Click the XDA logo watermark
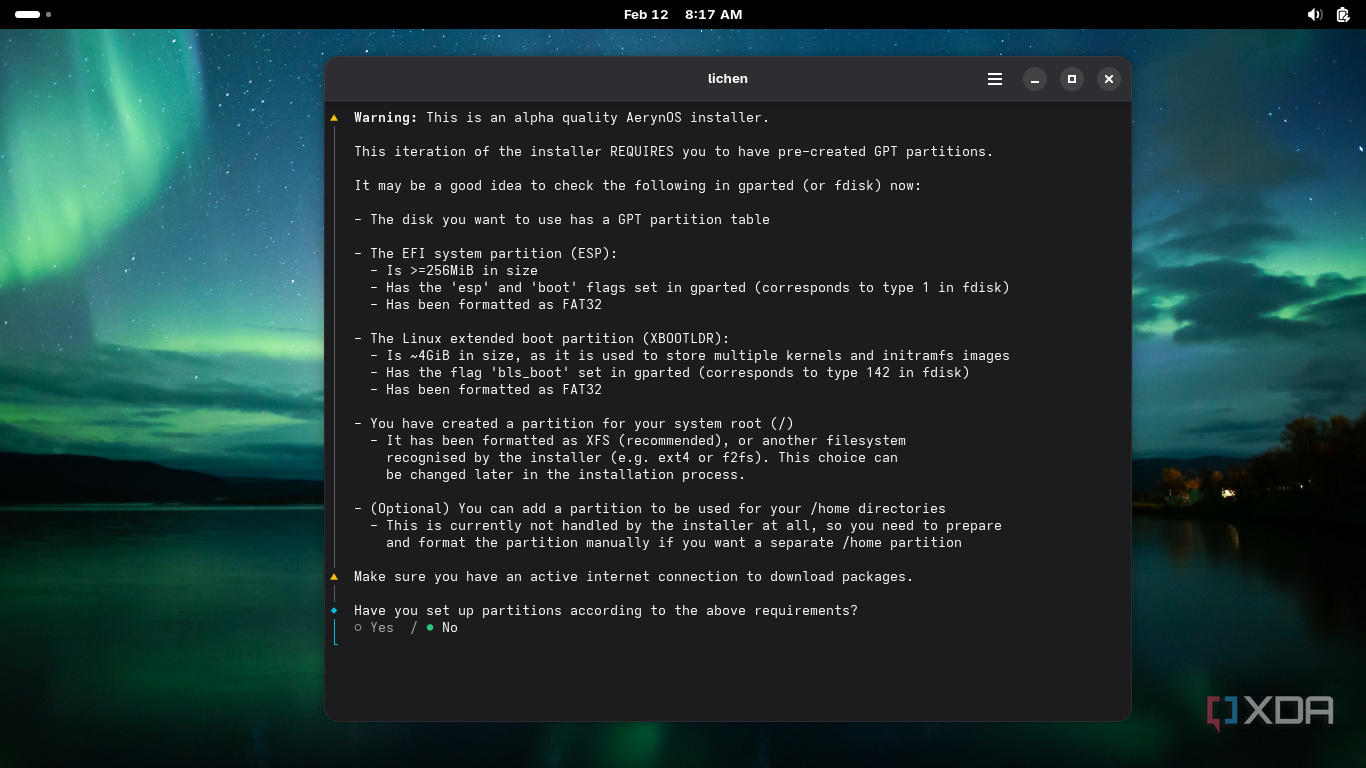Image resolution: width=1366 pixels, height=768 pixels. (x=1270, y=711)
